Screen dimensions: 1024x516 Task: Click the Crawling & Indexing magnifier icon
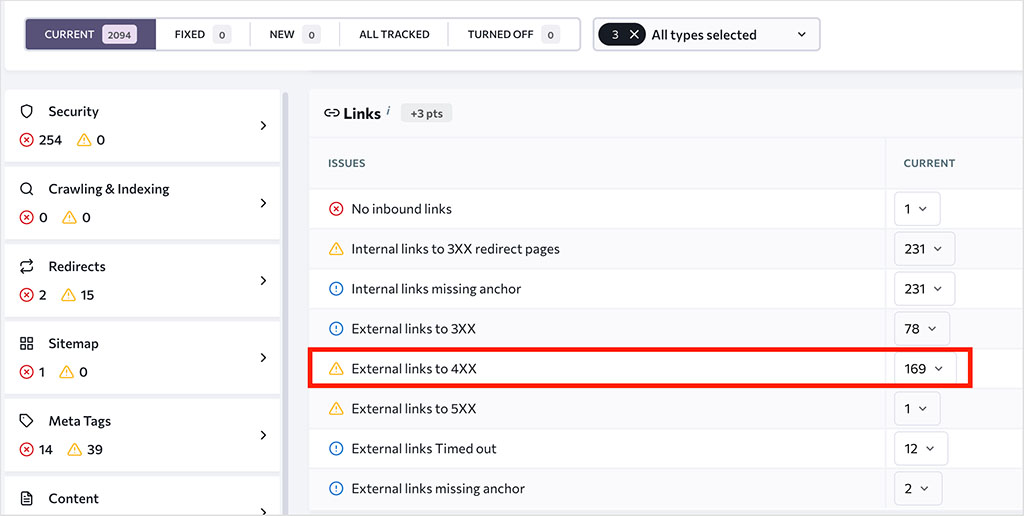click(26, 189)
